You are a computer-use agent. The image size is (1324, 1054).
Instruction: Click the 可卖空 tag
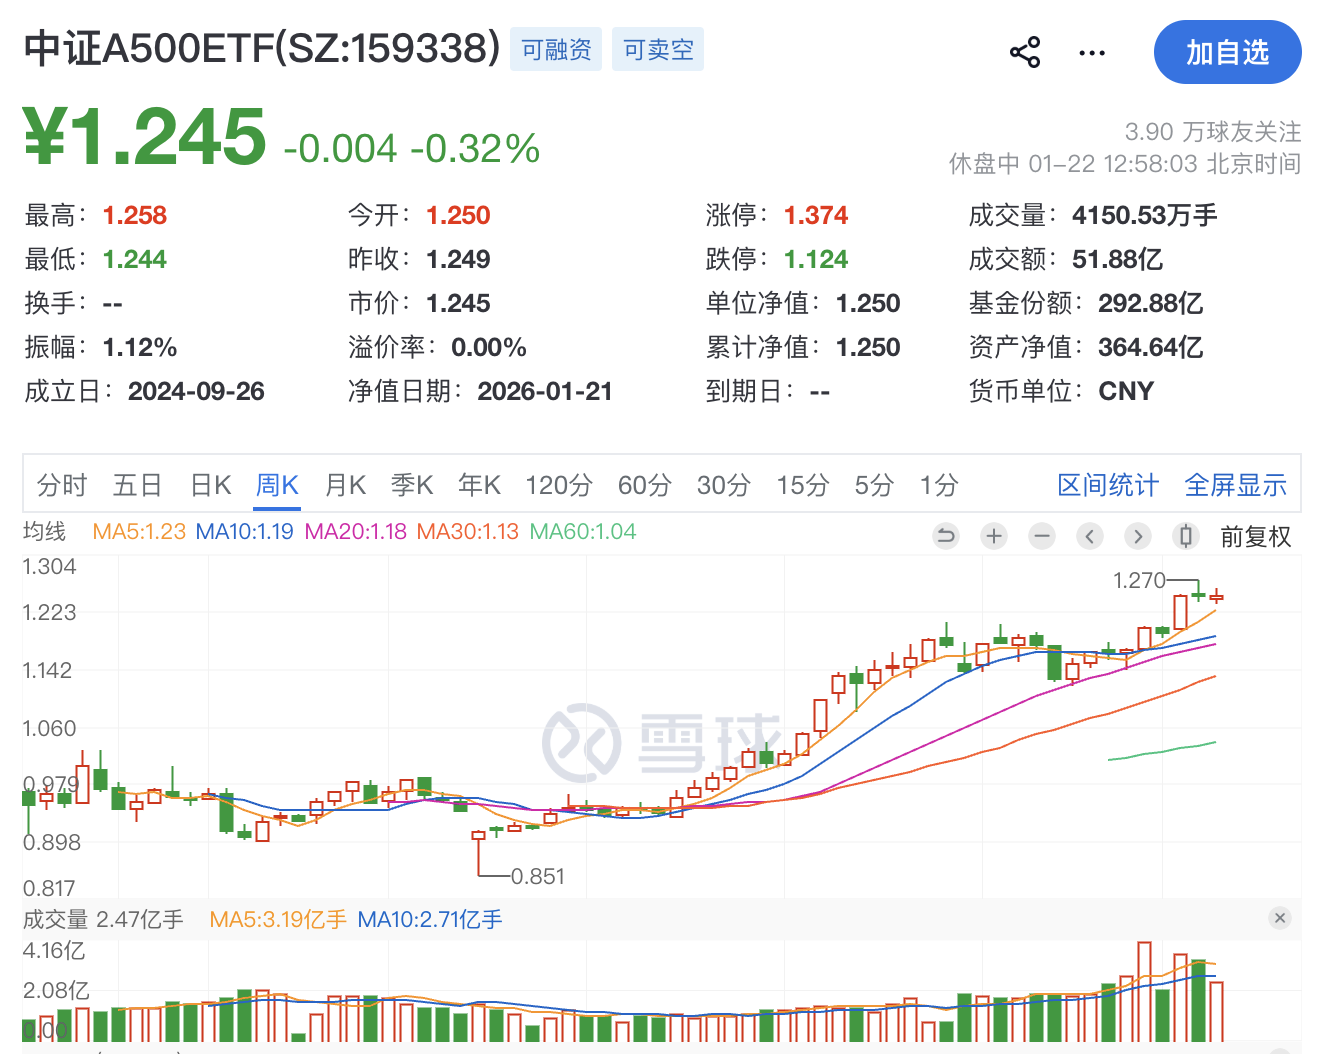tap(658, 50)
